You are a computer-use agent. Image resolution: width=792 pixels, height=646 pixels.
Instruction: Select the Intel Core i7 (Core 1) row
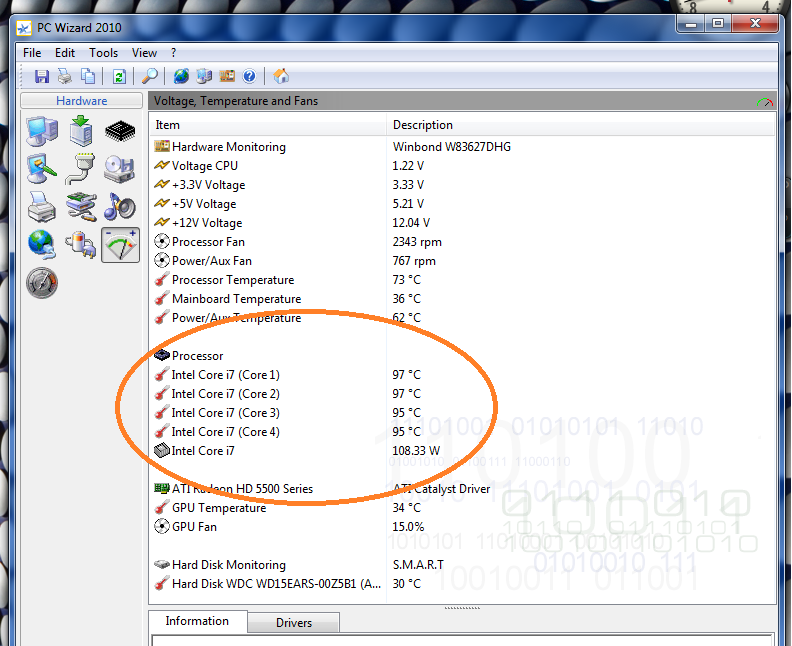pos(462,375)
